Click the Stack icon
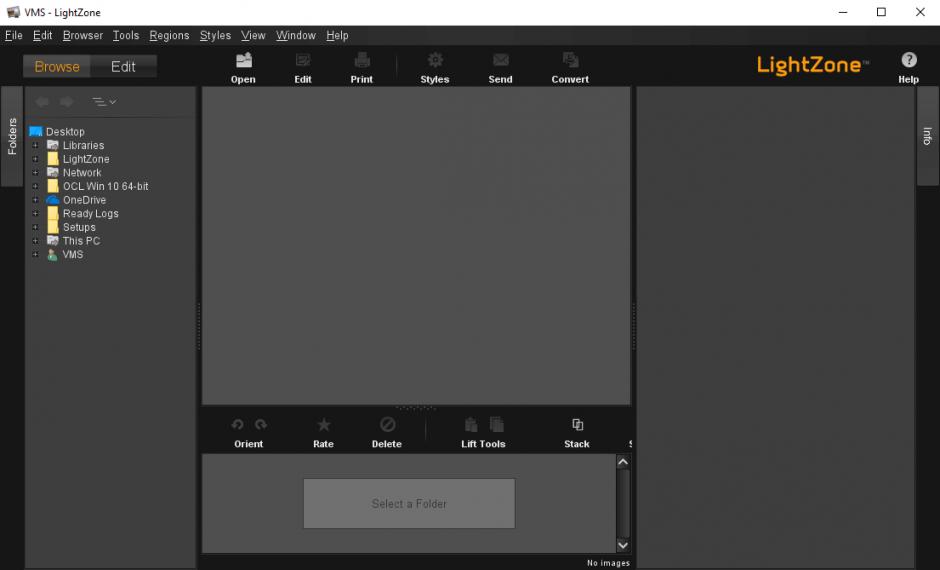The height and width of the screenshot is (570, 940). click(x=577, y=424)
